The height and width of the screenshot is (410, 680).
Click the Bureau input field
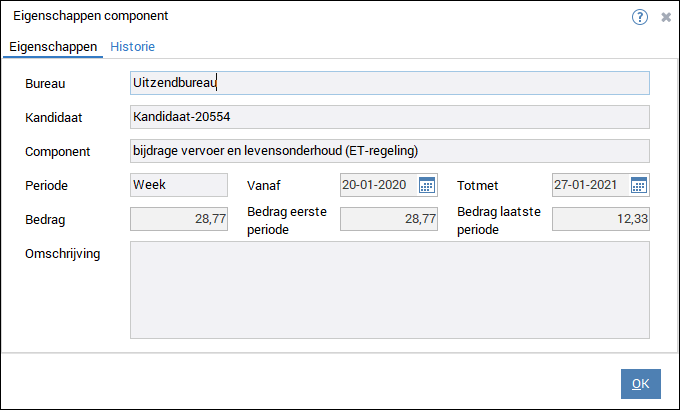[389, 83]
